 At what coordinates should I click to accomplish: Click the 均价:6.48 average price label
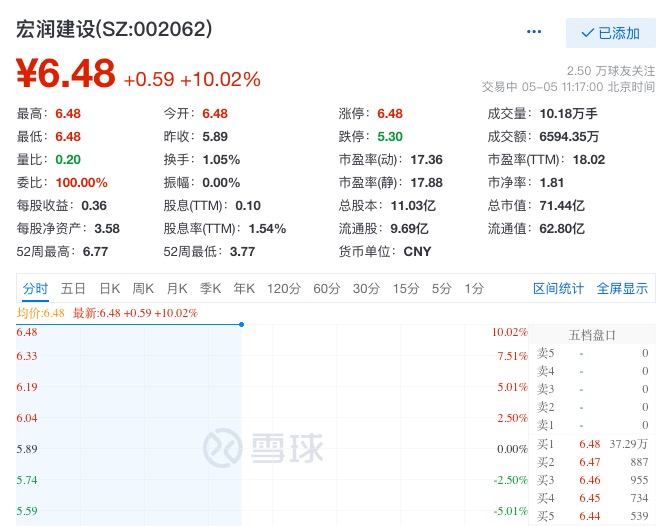pyautogui.click(x=41, y=313)
